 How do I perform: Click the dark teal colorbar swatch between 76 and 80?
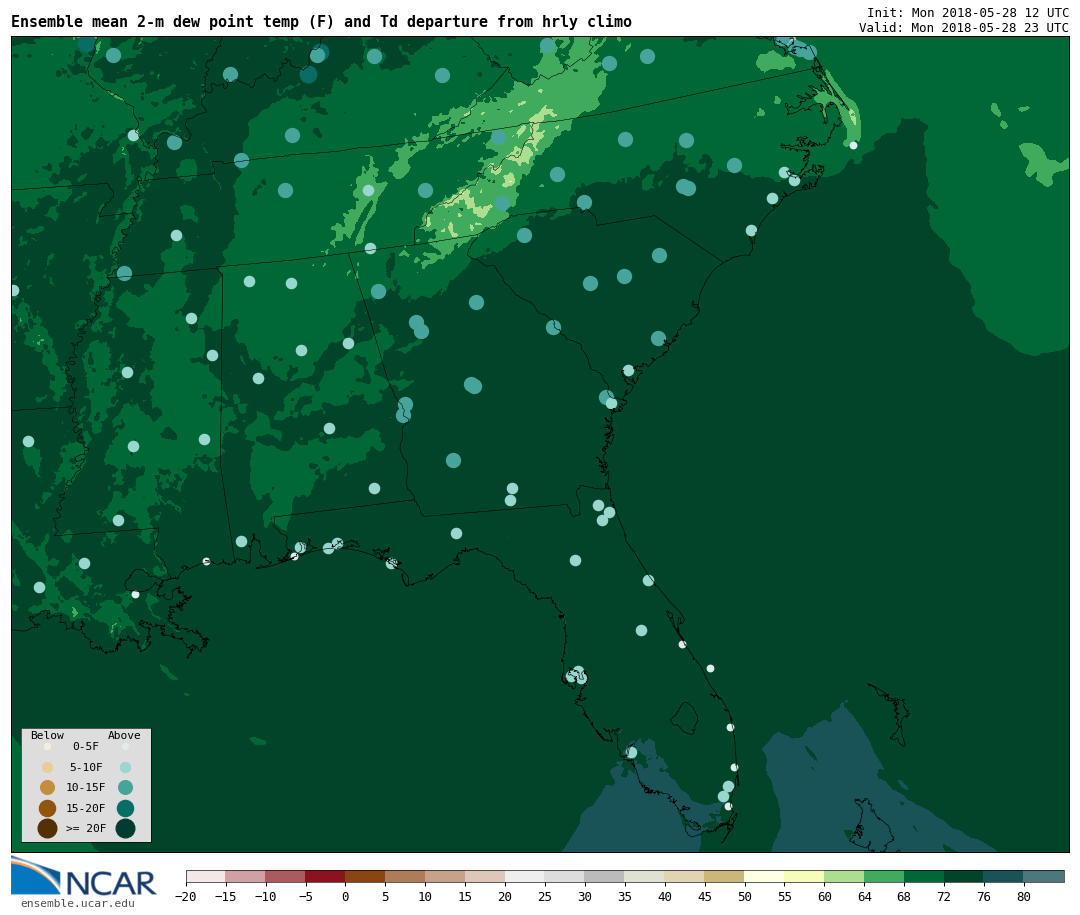tap(1004, 876)
